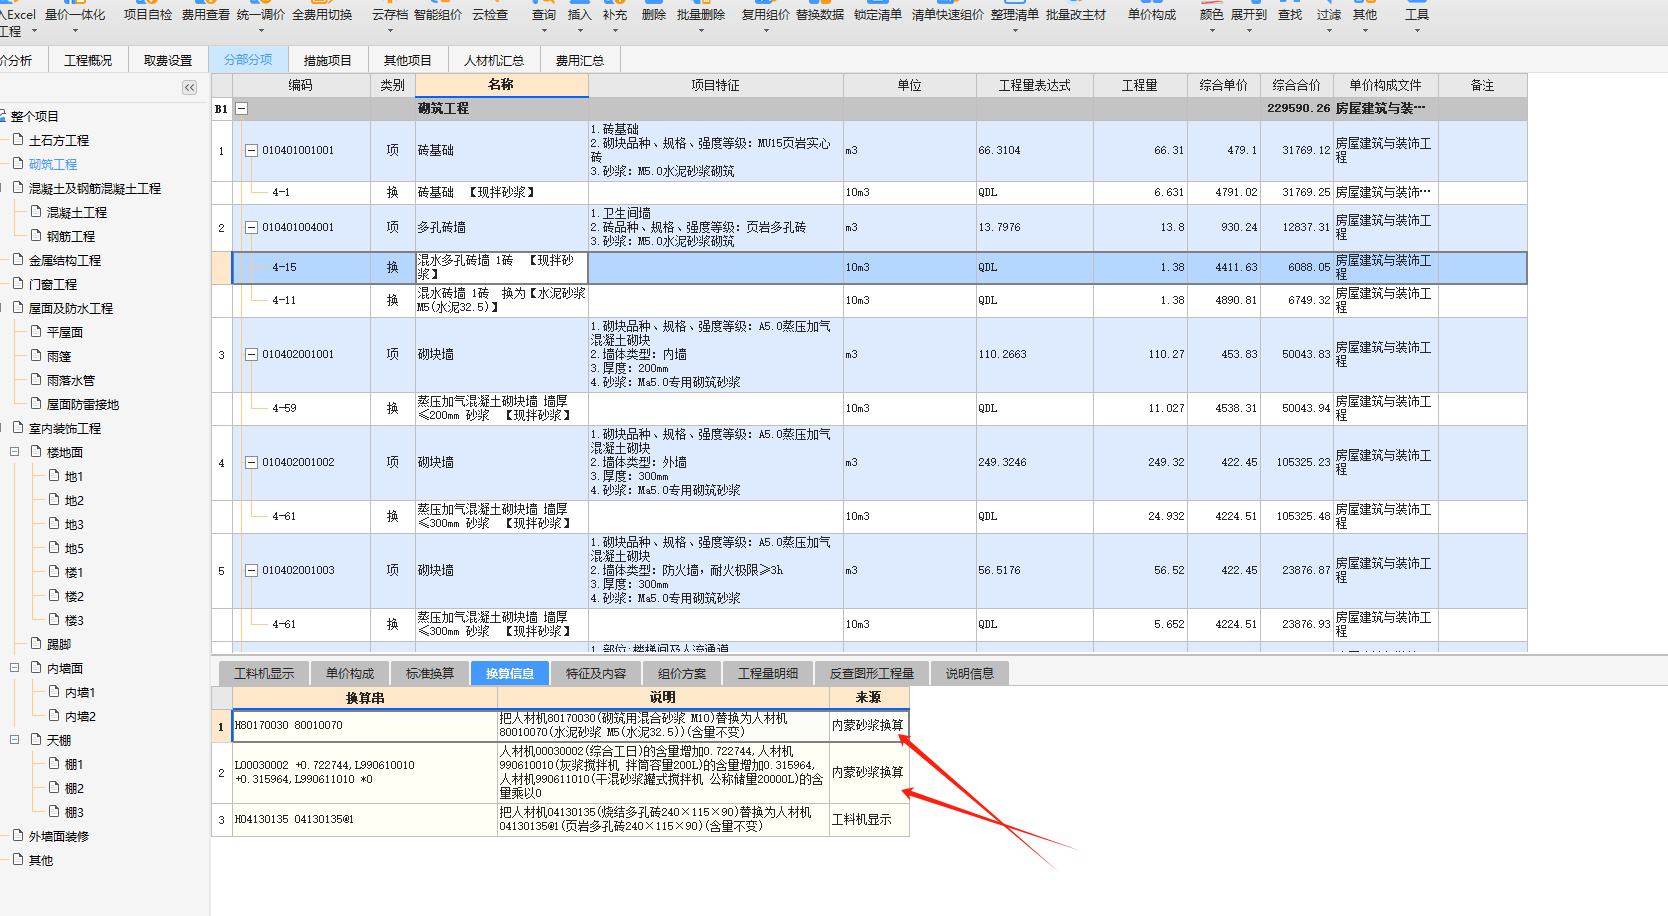Open 工料机显示 bottom tab
The image size is (1668, 916).
[x=264, y=673]
